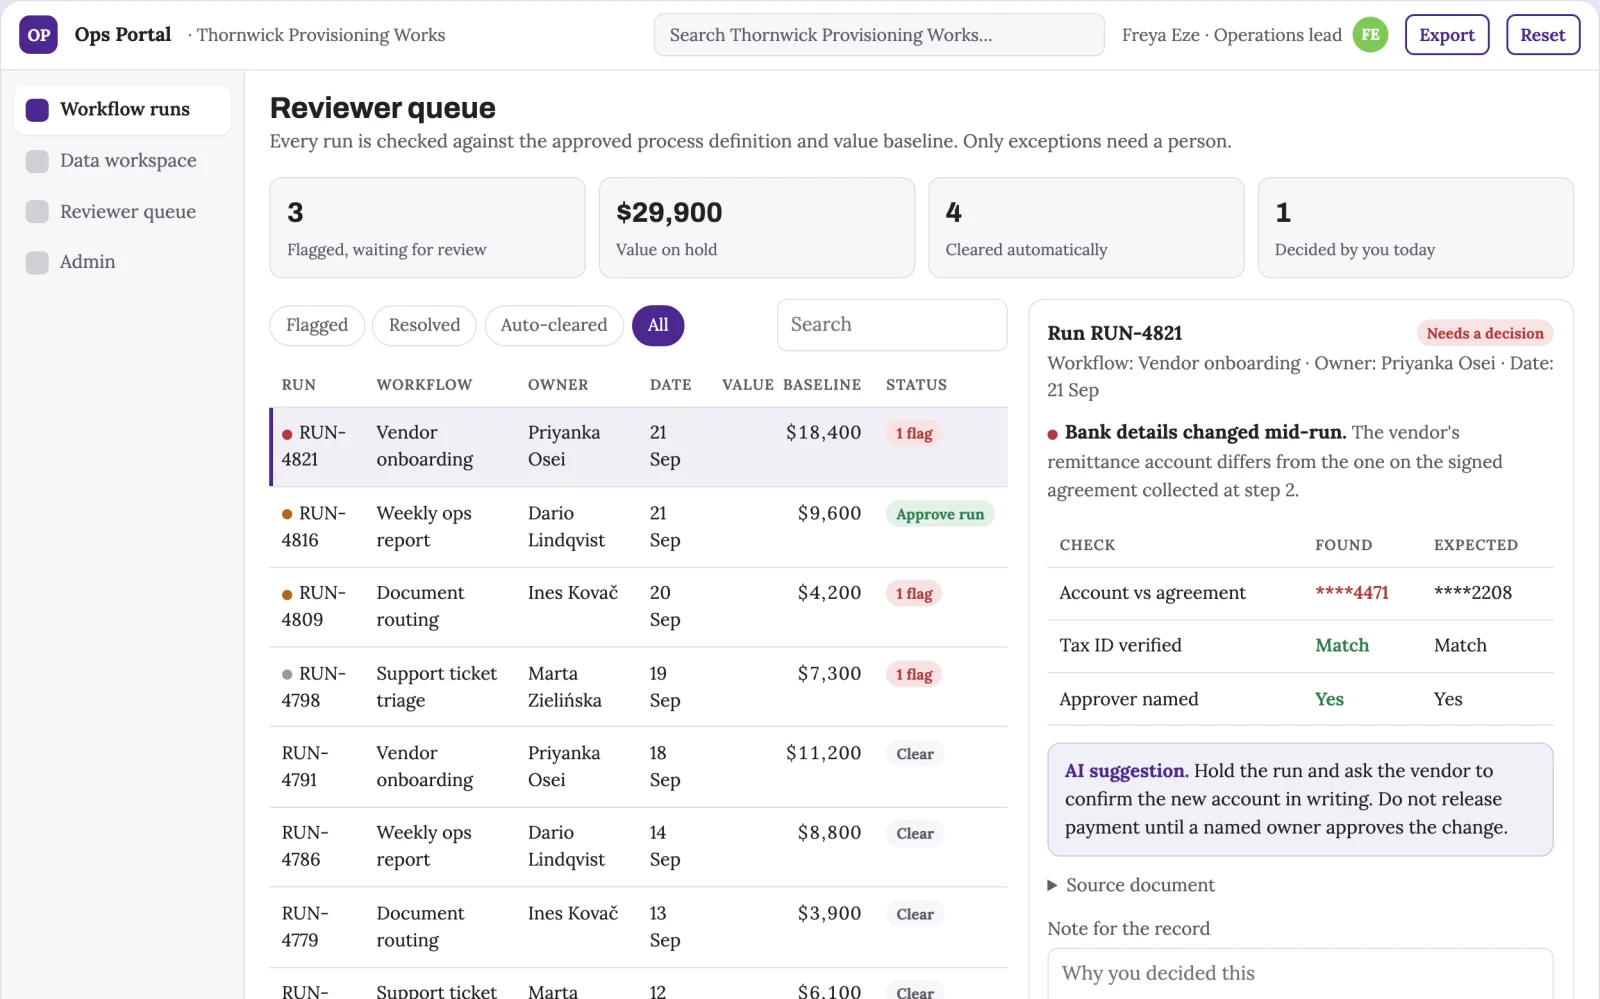Filter runs by Resolved
Image resolution: width=1600 pixels, height=999 pixels.
424,325
